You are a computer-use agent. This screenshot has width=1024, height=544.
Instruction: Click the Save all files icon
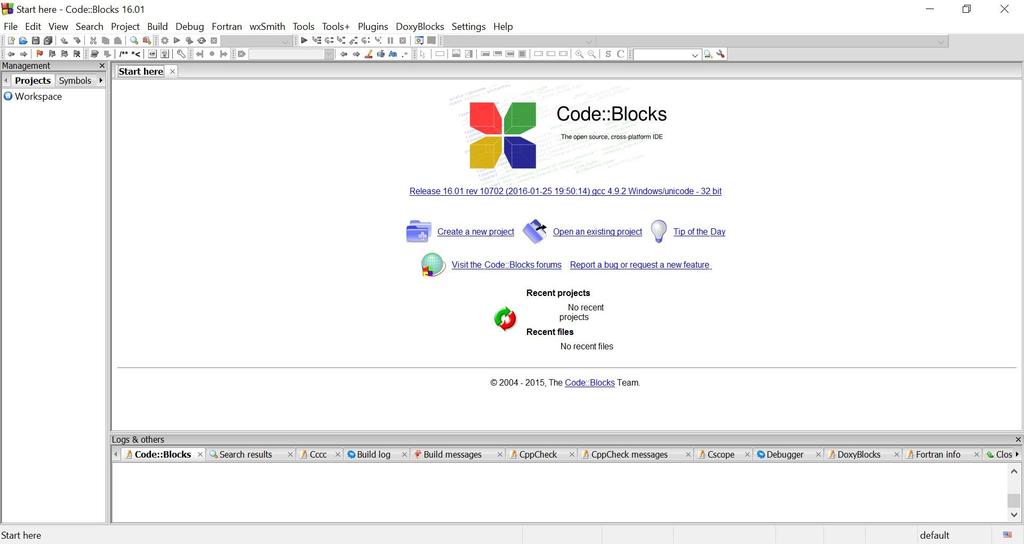(x=48, y=40)
